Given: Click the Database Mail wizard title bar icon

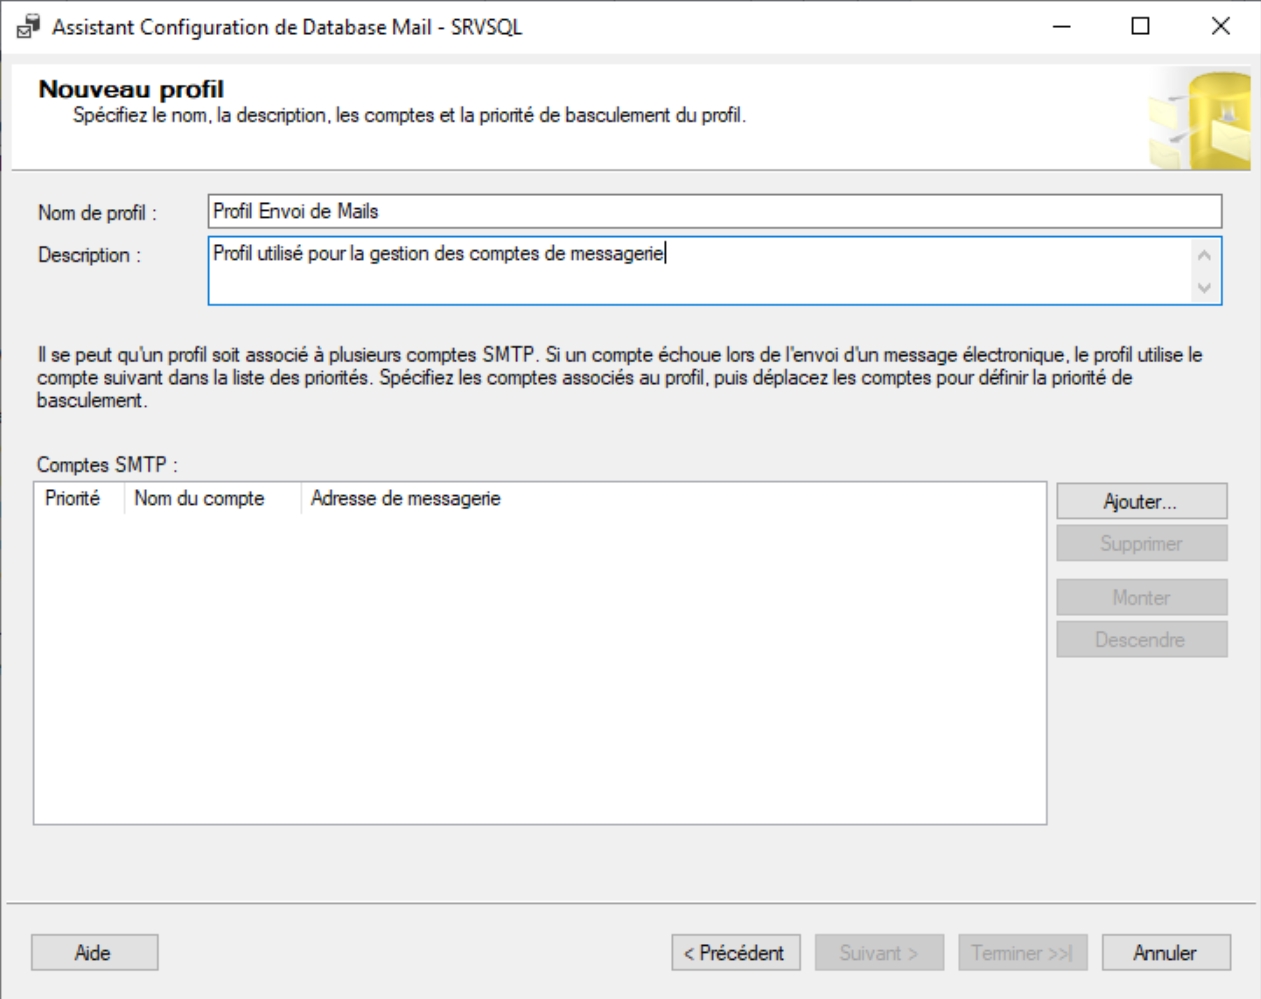Looking at the screenshot, I should [x=28, y=27].
